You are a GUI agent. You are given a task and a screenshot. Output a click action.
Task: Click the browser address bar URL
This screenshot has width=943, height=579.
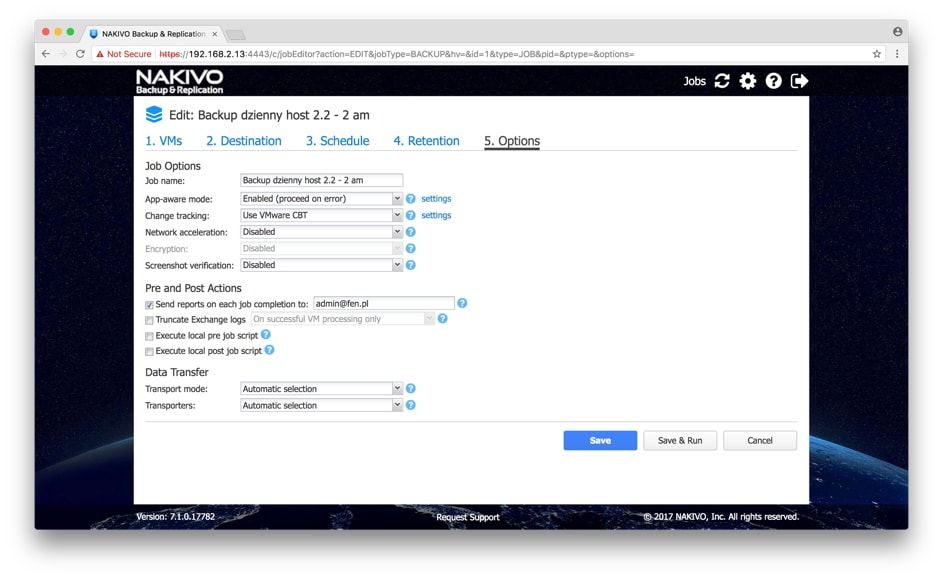click(x=396, y=54)
